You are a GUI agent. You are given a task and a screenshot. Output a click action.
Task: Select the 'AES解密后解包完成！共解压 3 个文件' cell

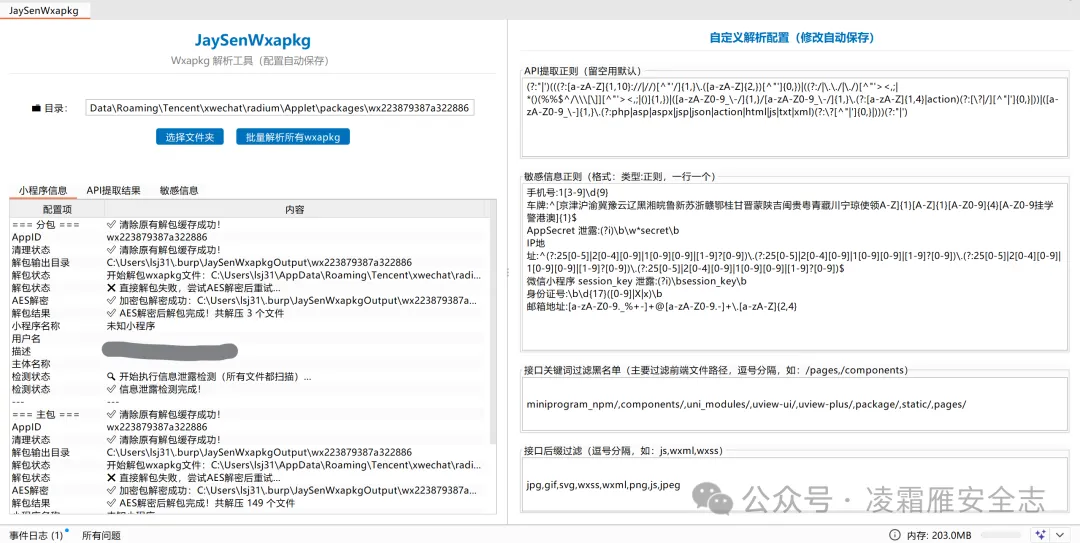[196, 313]
